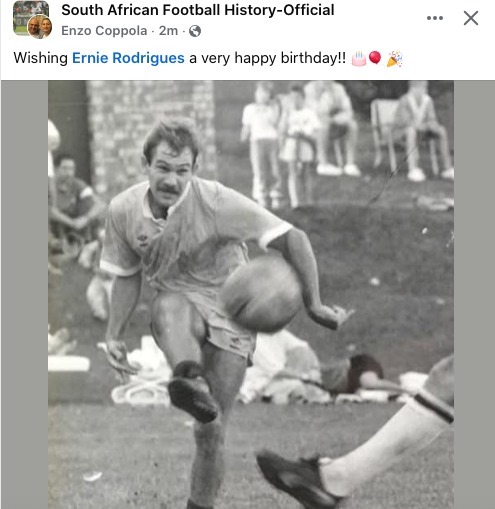Click the football in mid-air in photo
The image size is (495, 509).
click(x=262, y=293)
